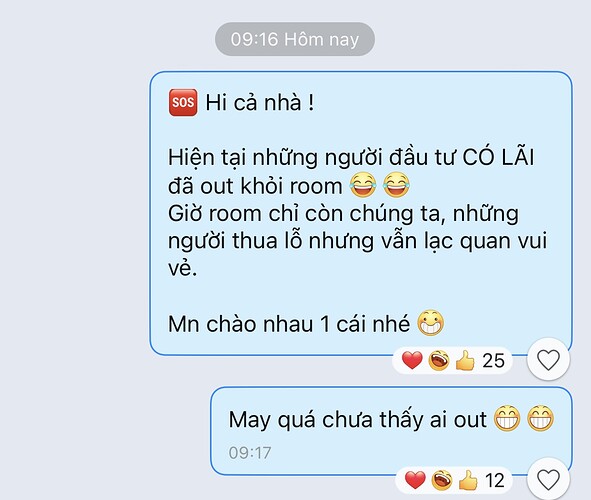
Task: Click the first tears-of-joy emoji after 'room'
Action: point(363,185)
